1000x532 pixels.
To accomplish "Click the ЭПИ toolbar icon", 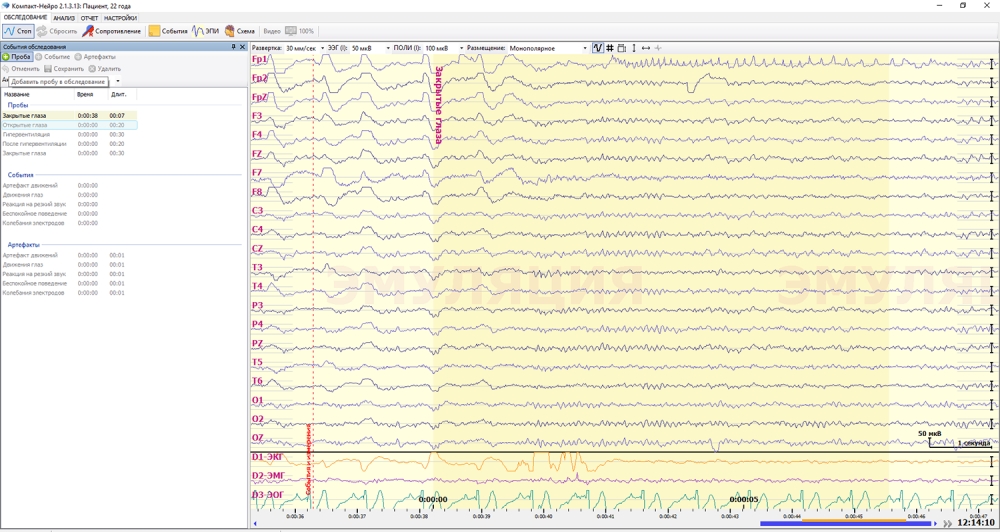I will pos(206,32).
